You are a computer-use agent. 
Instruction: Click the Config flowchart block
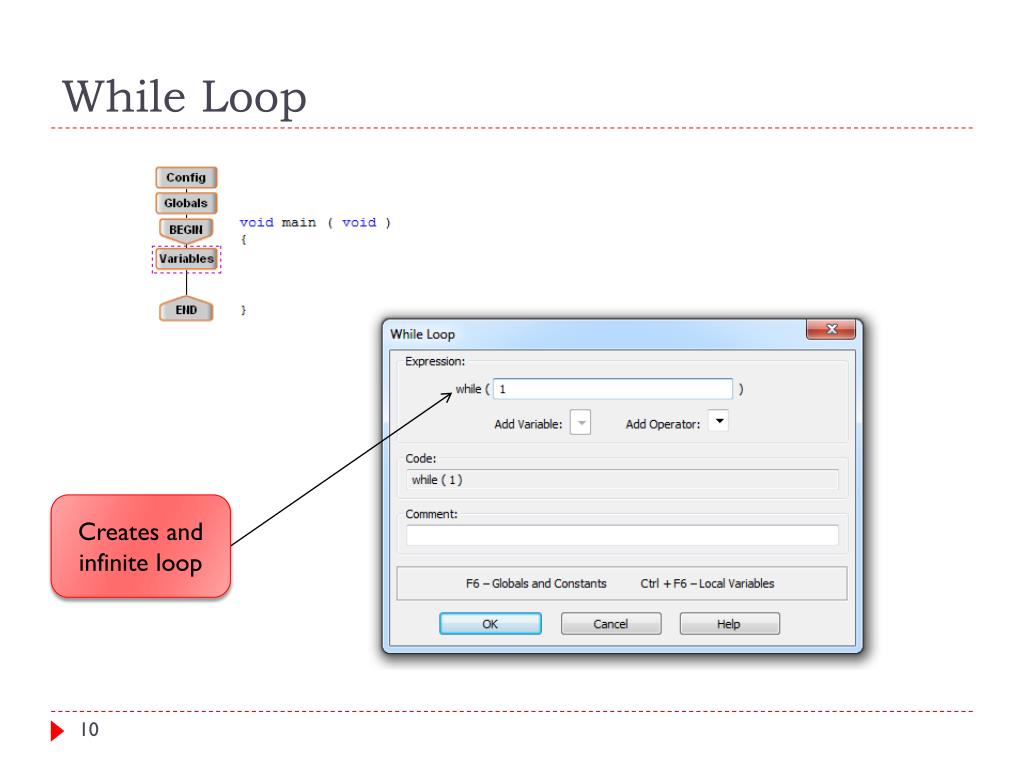[x=186, y=178]
